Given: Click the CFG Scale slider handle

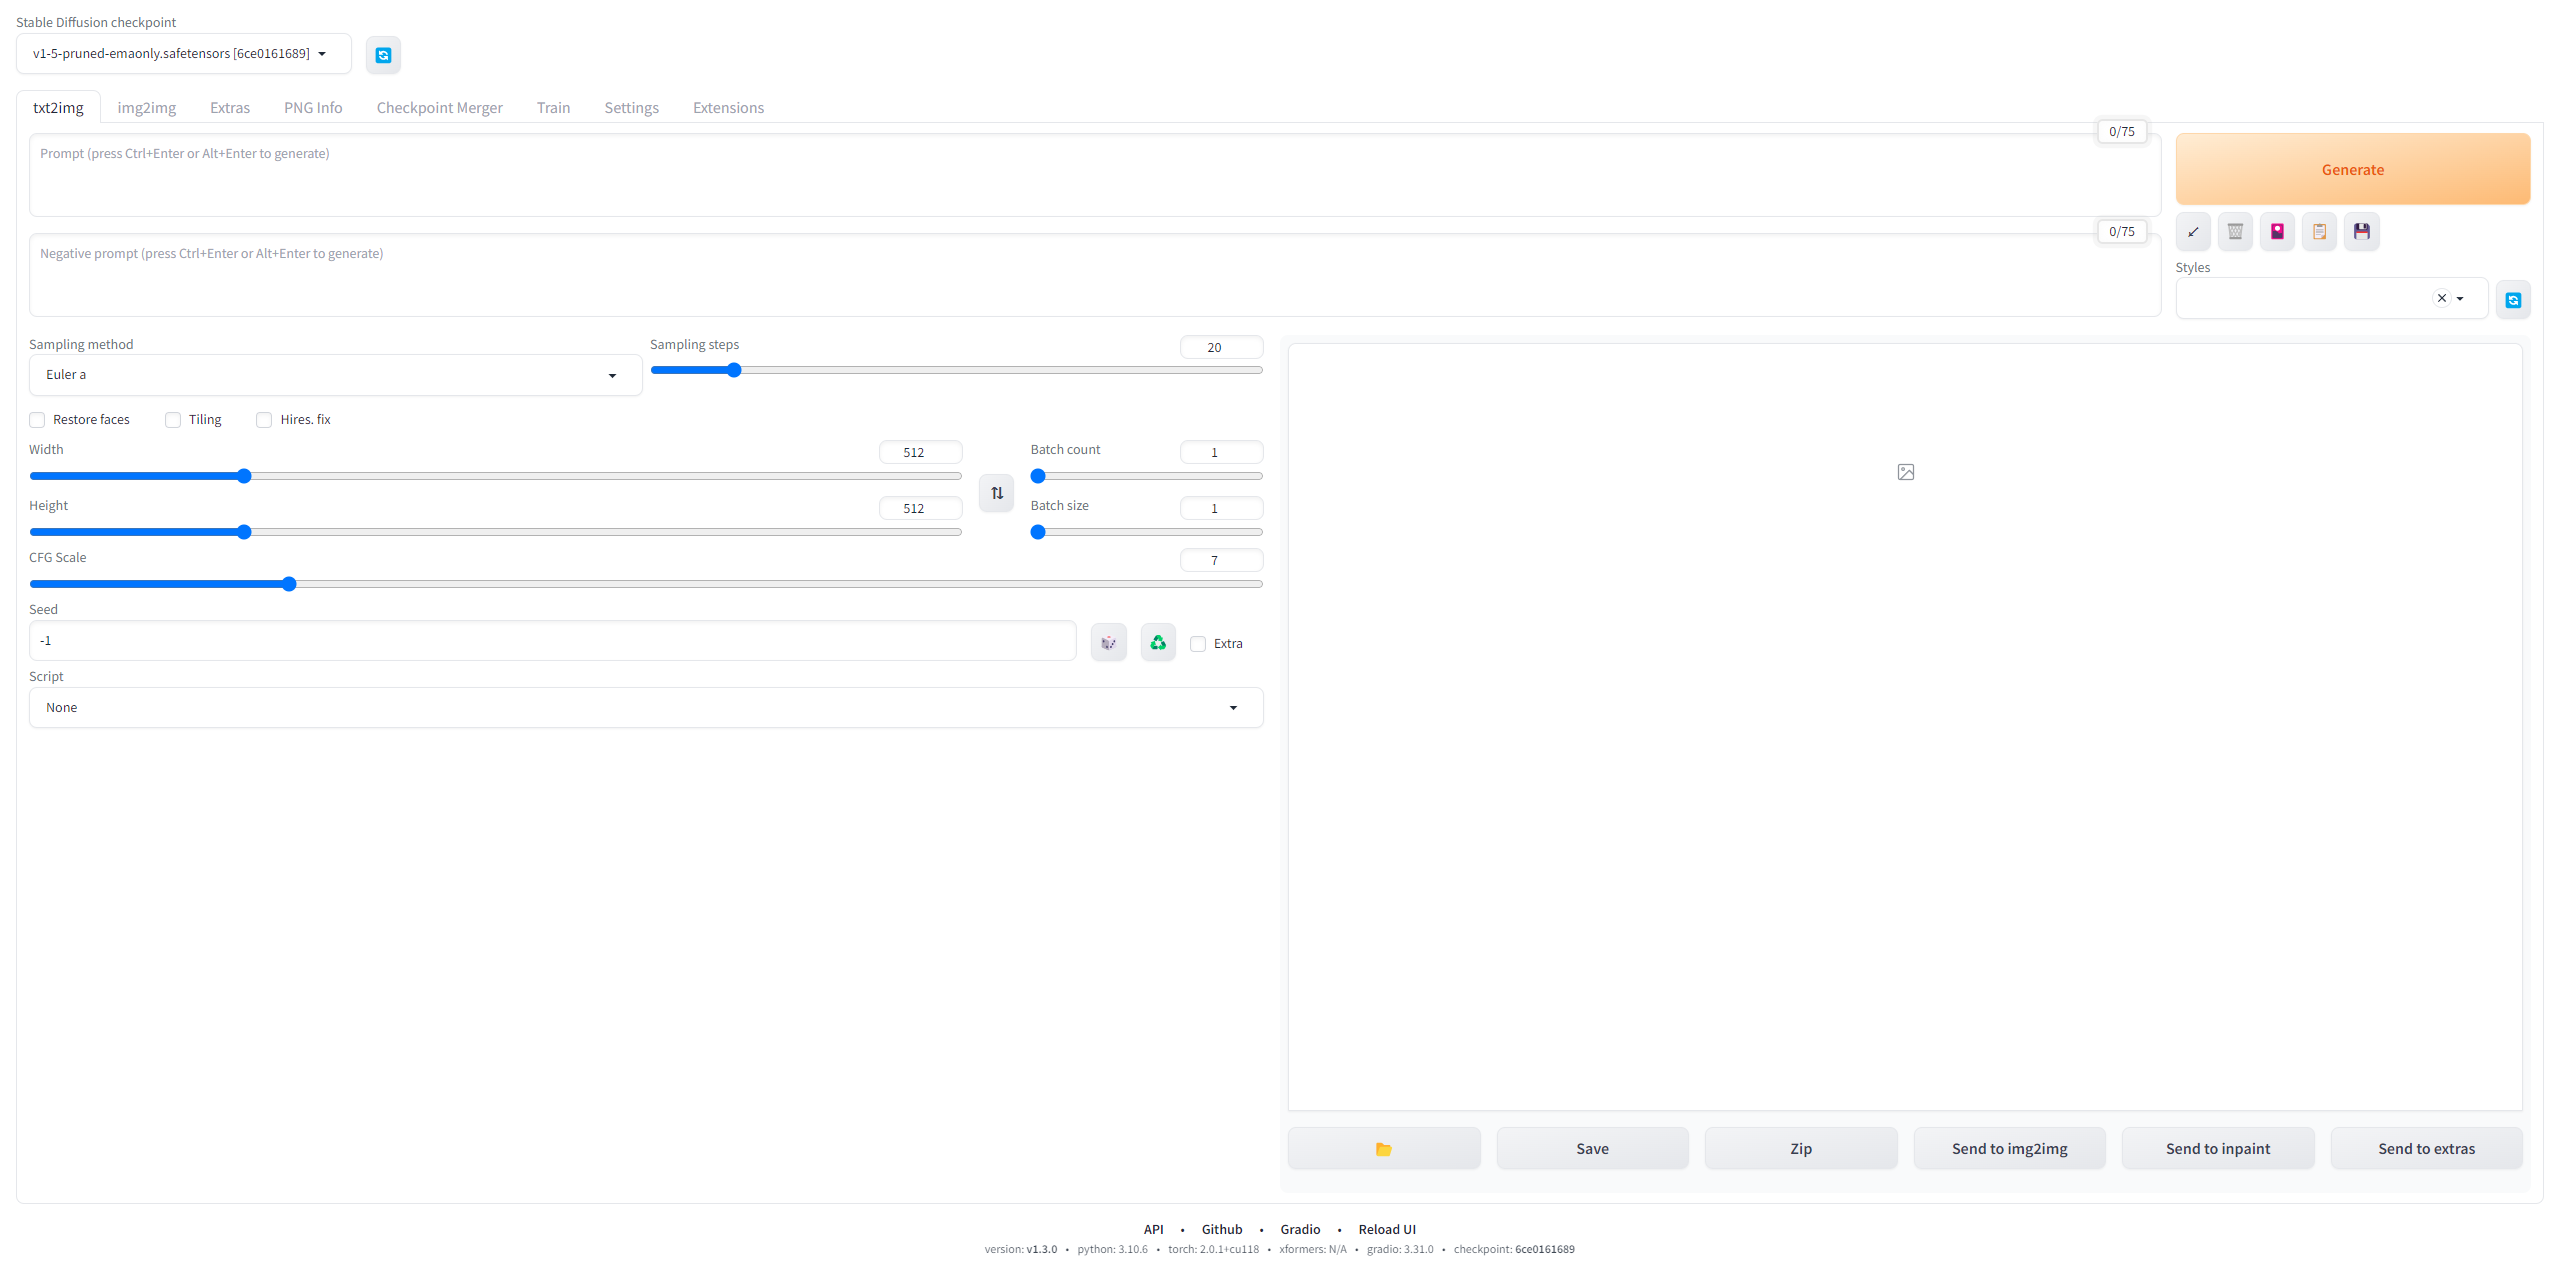Looking at the screenshot, I should point(289,584).
